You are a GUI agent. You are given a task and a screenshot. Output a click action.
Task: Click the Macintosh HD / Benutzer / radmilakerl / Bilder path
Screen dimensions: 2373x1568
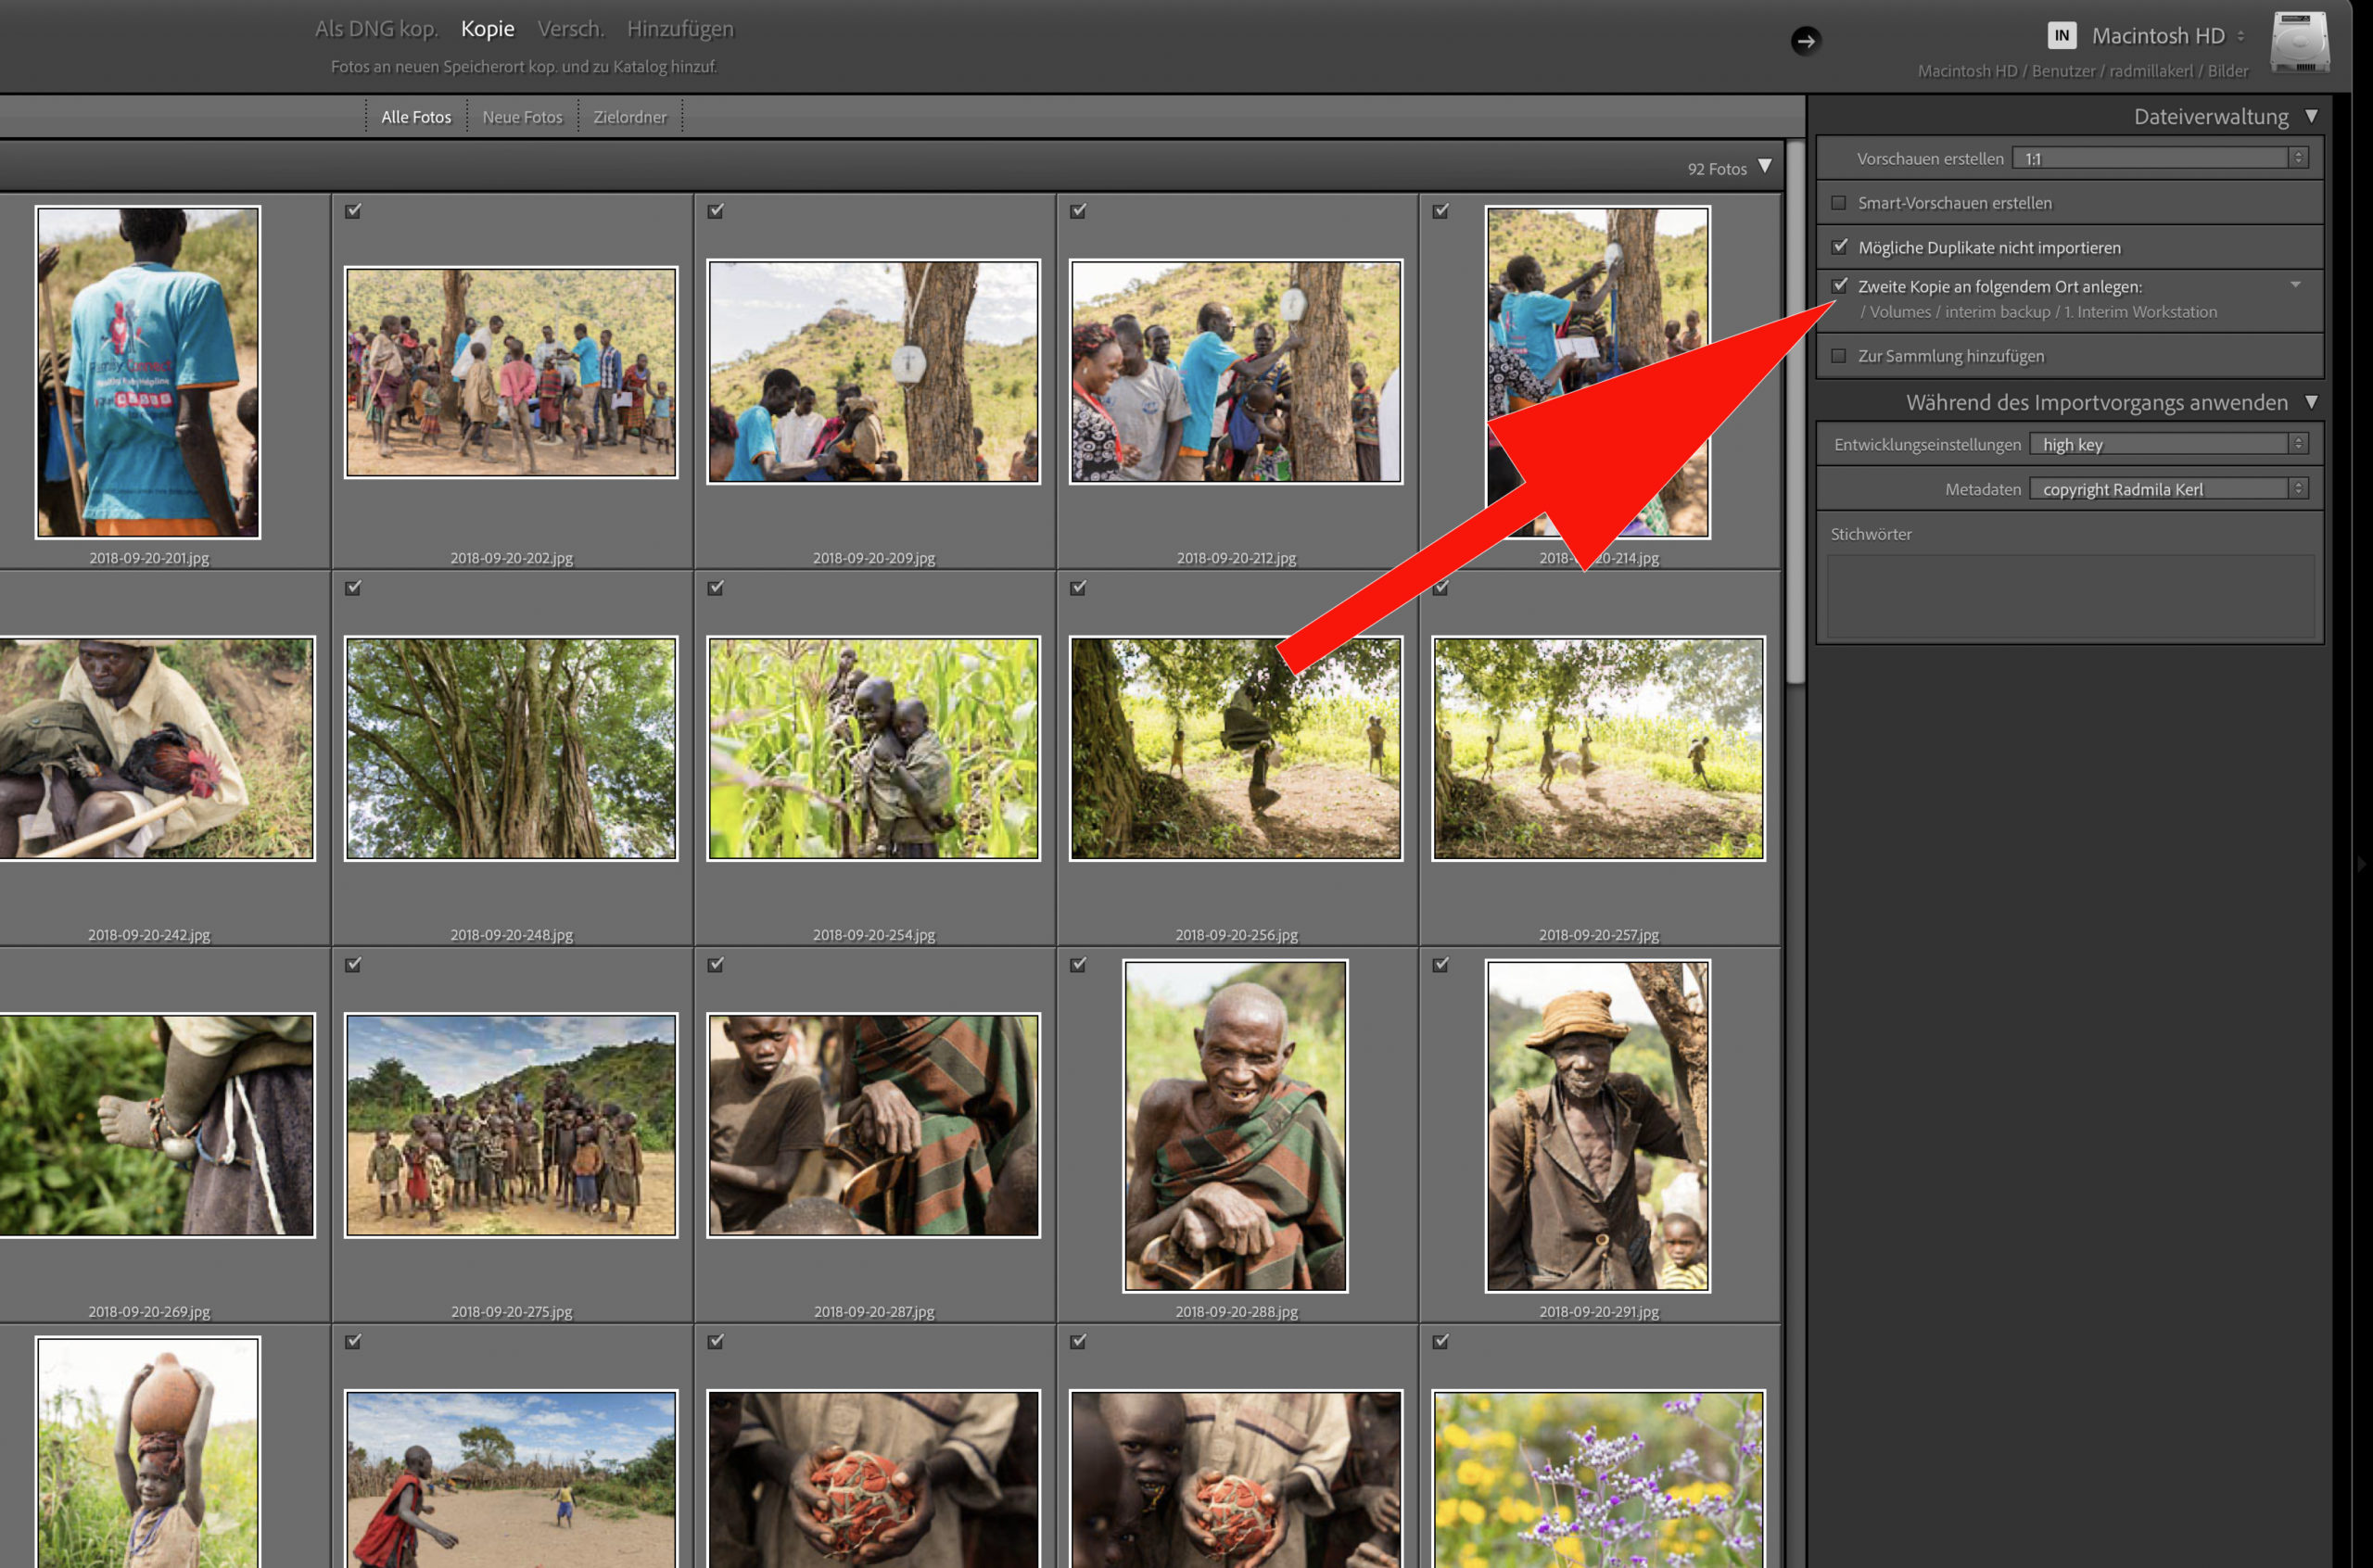pyautogui.click(x=2082, y=71)
